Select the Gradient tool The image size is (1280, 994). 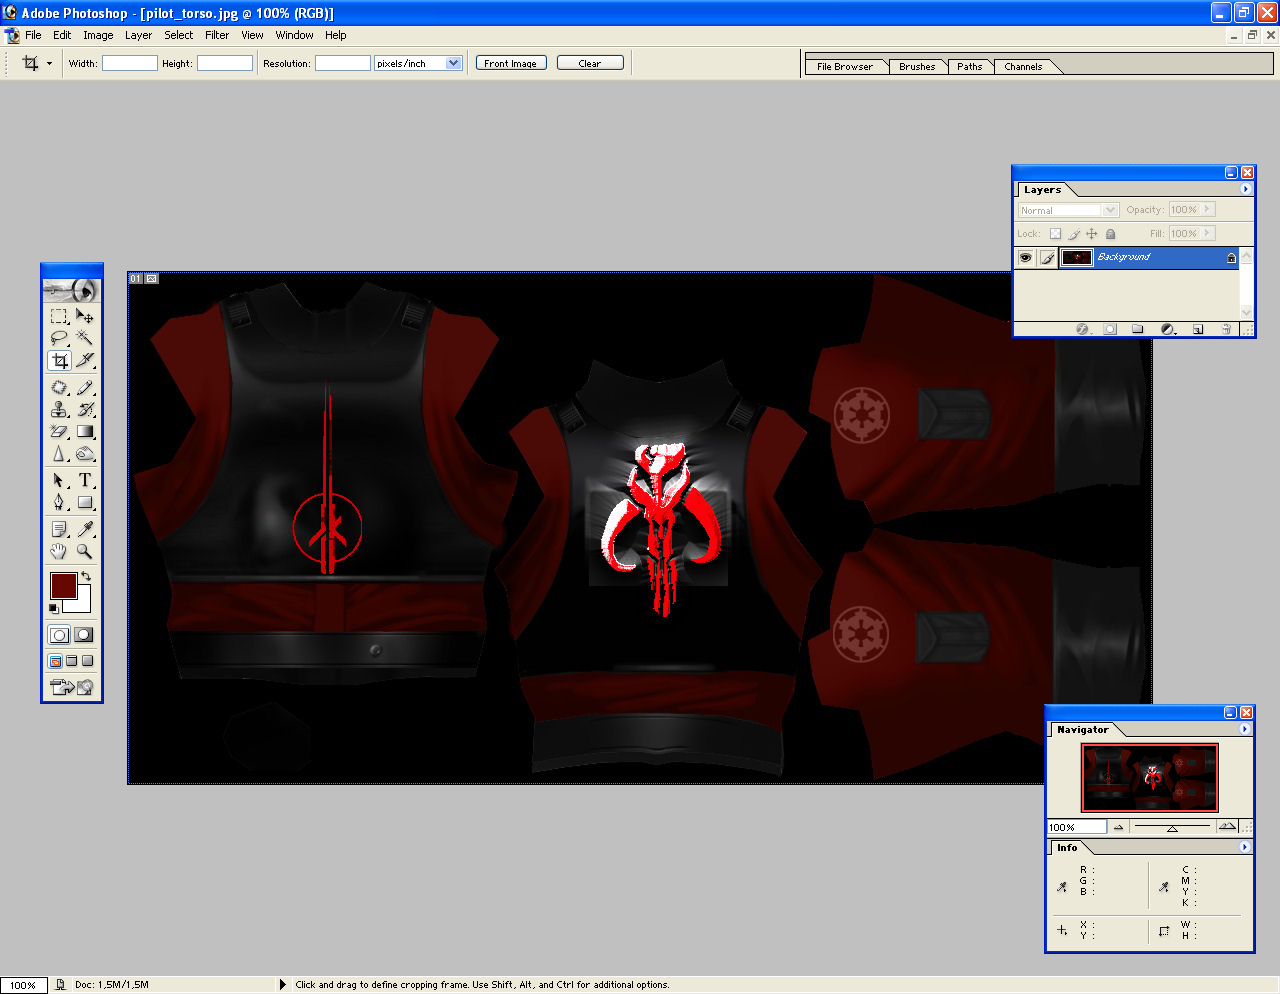tap(85, 432)
